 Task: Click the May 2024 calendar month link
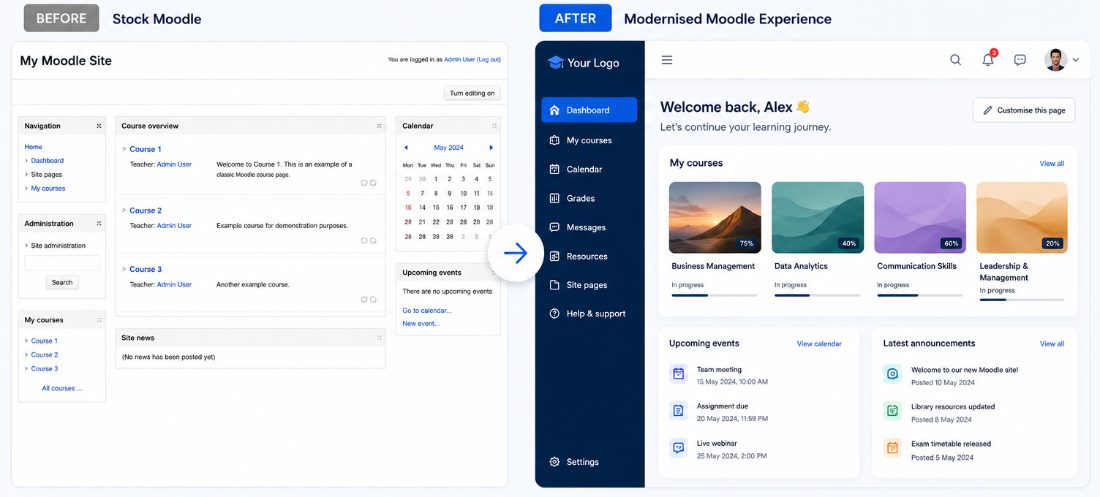(448, 148)
